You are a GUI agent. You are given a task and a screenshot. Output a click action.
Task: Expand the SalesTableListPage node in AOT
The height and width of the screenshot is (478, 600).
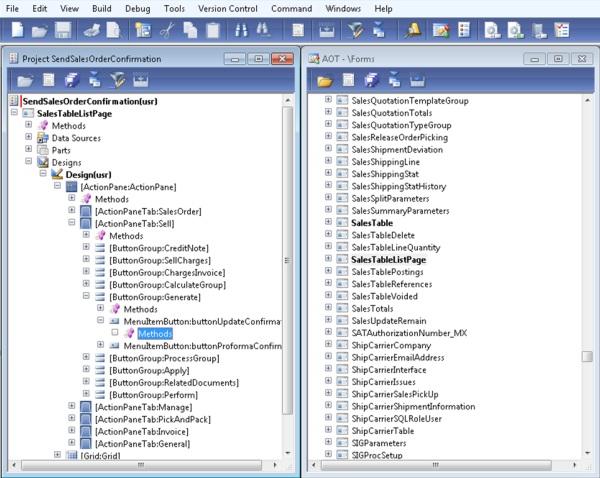pos(329,260)
